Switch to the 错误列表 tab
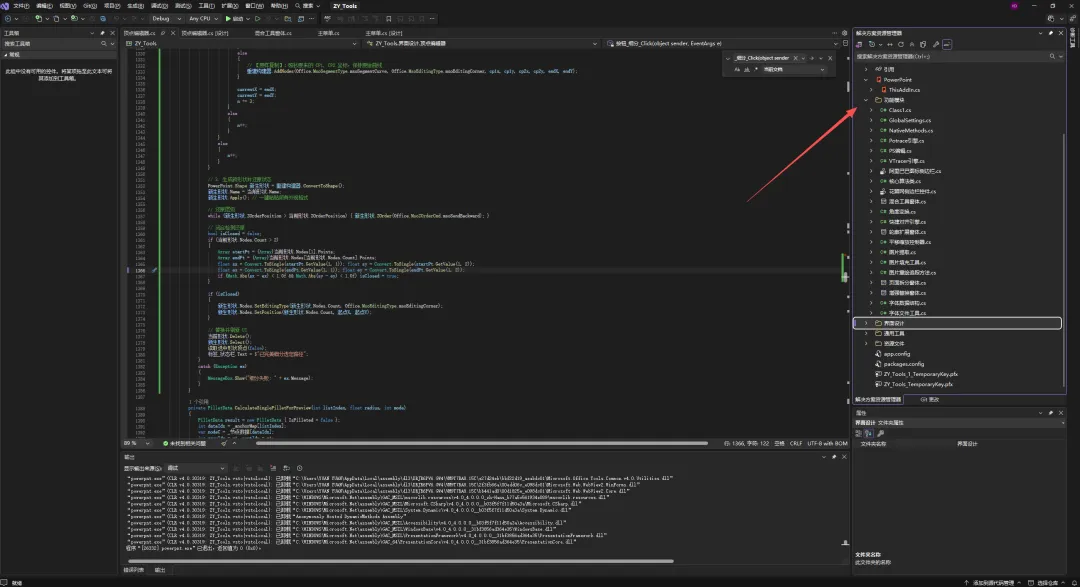The image size is (1080, 587). pos(134,570)
